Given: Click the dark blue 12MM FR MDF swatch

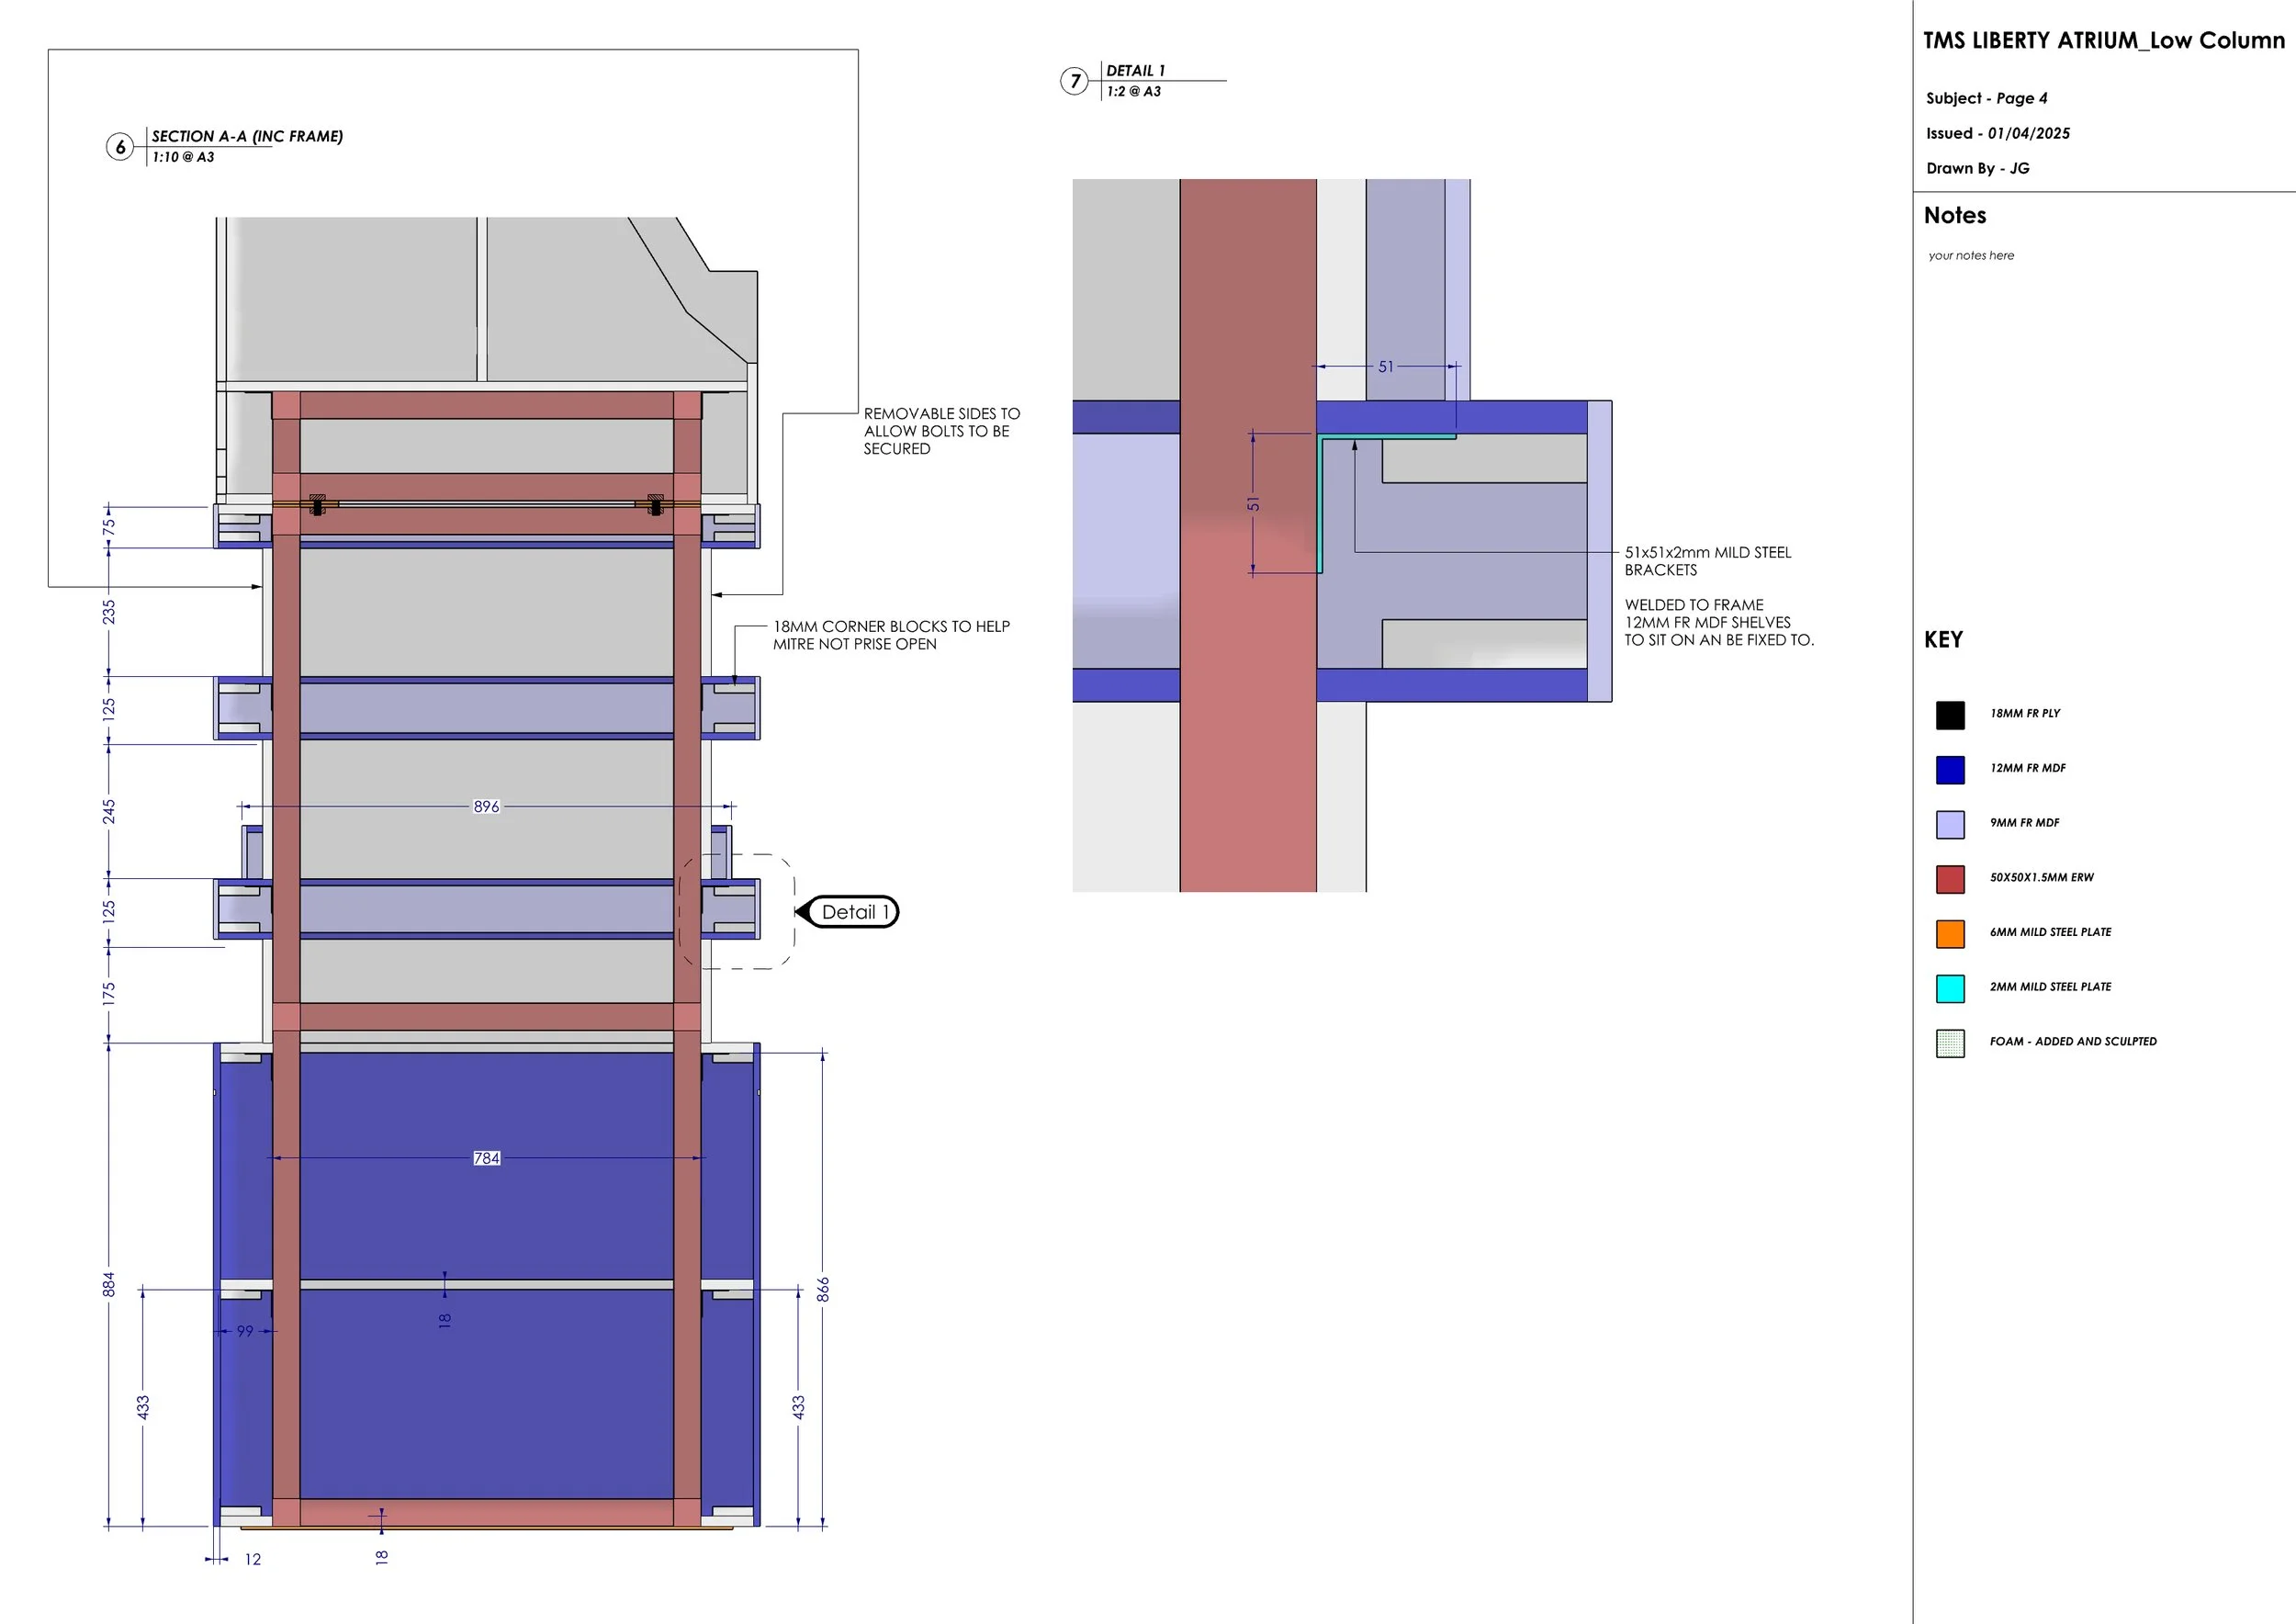Looking at the screenshot, I should (1950, 770).
